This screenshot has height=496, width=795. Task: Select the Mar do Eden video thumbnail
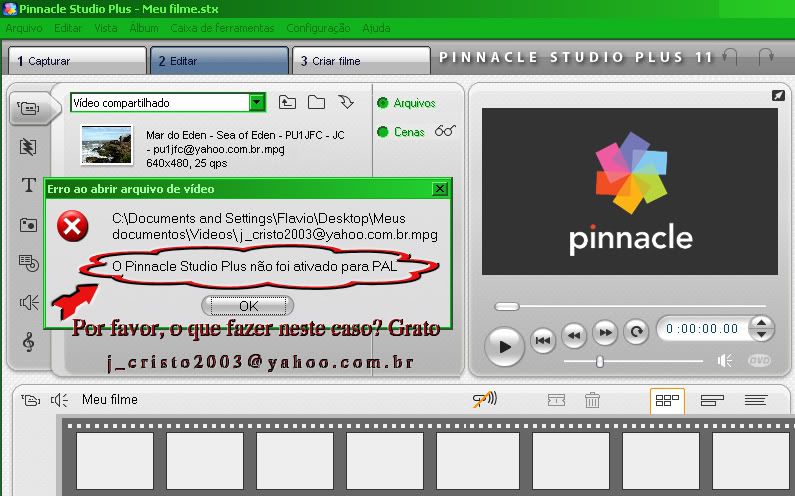click(x=106, y=146)
